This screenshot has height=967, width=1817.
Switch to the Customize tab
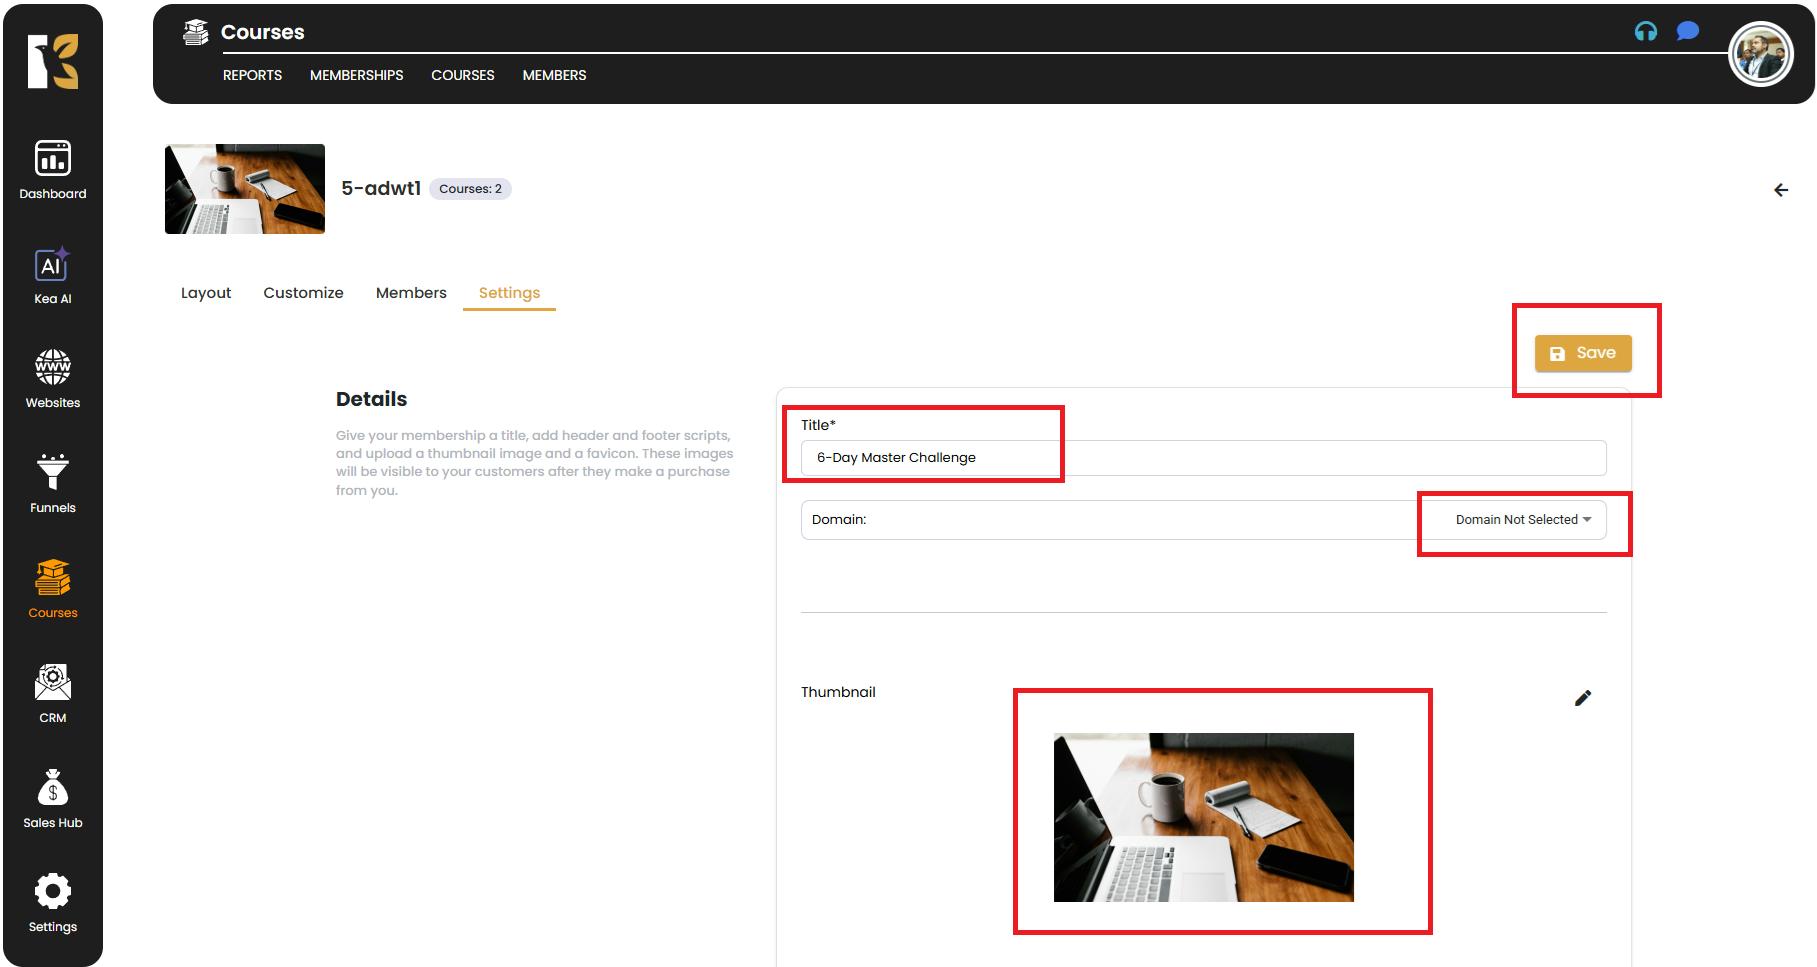pyautogui.click(x=303, y=293)
